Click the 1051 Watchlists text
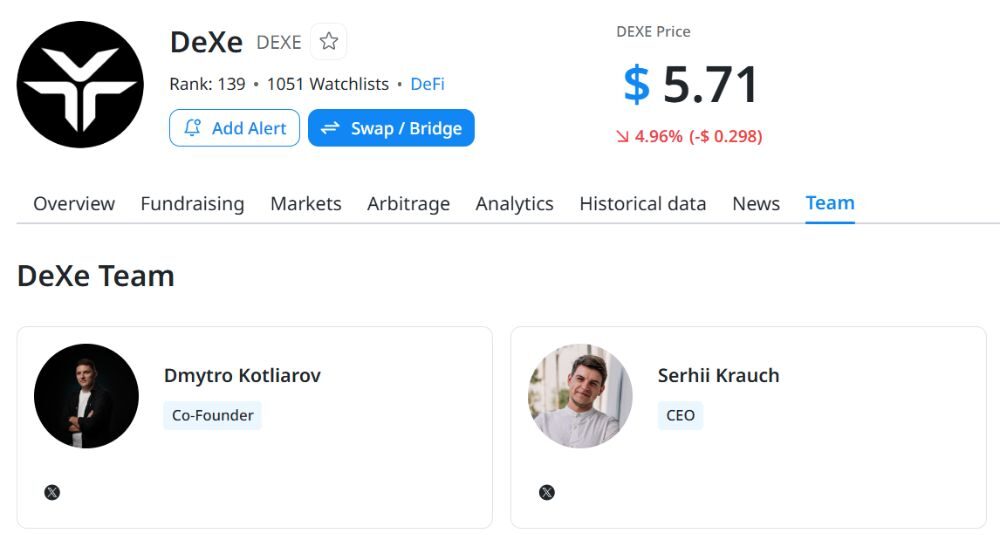Image resolution: width=1000 pixels, height=535 pixels. pos(328,84)
